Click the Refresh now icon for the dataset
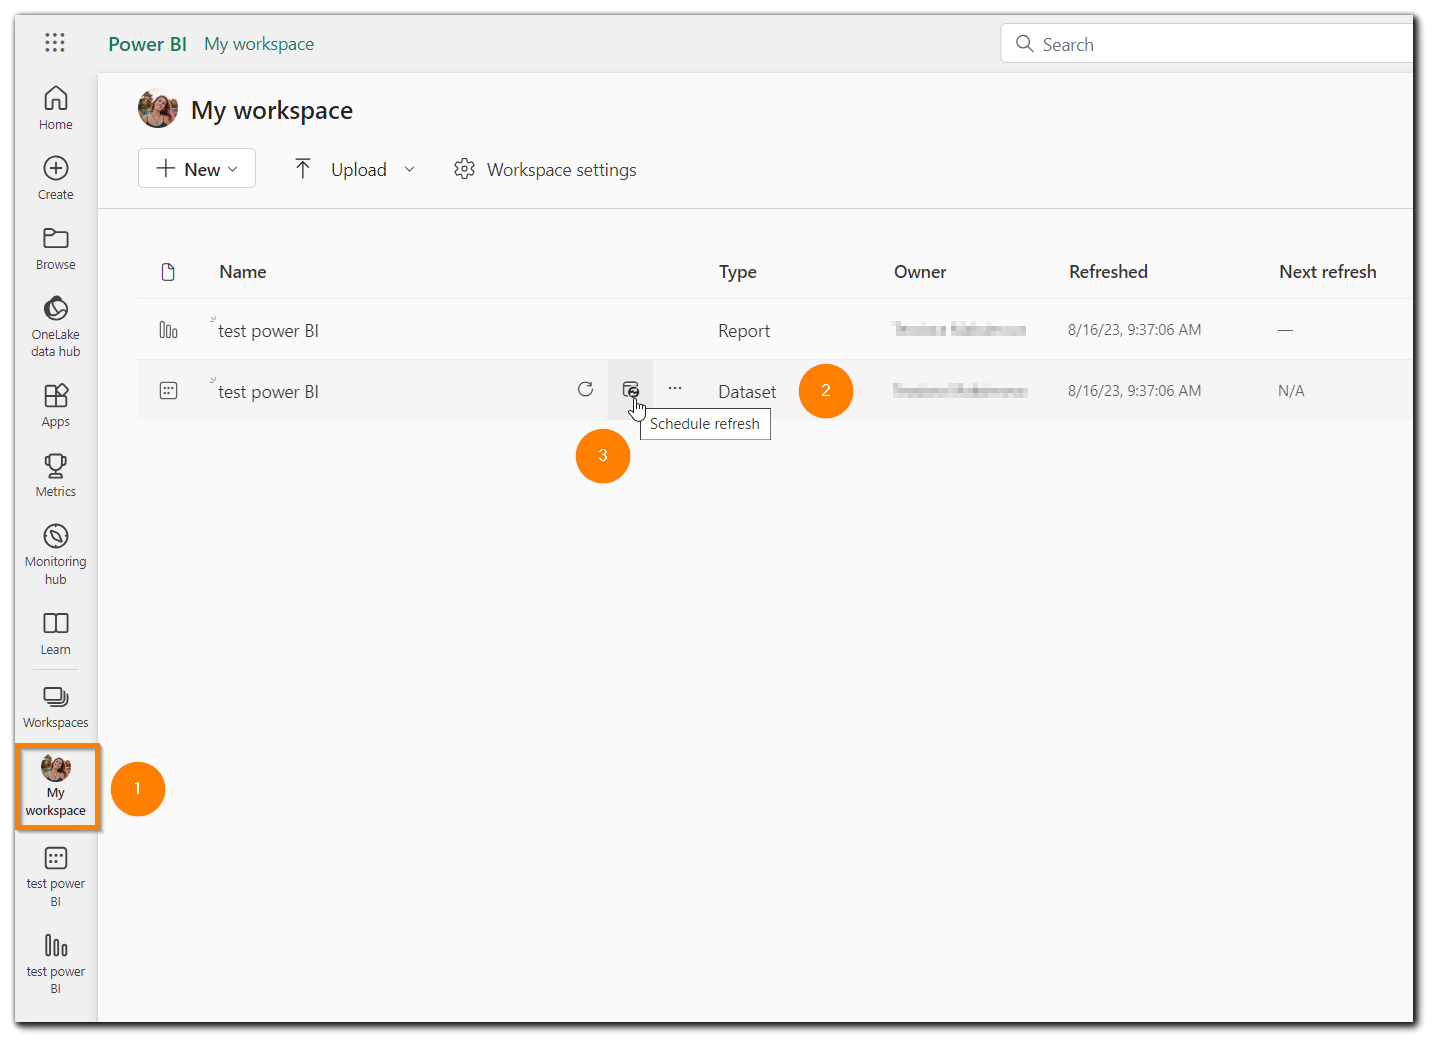Screen dimensions: 1440x1049 click(x=585, y=389)
